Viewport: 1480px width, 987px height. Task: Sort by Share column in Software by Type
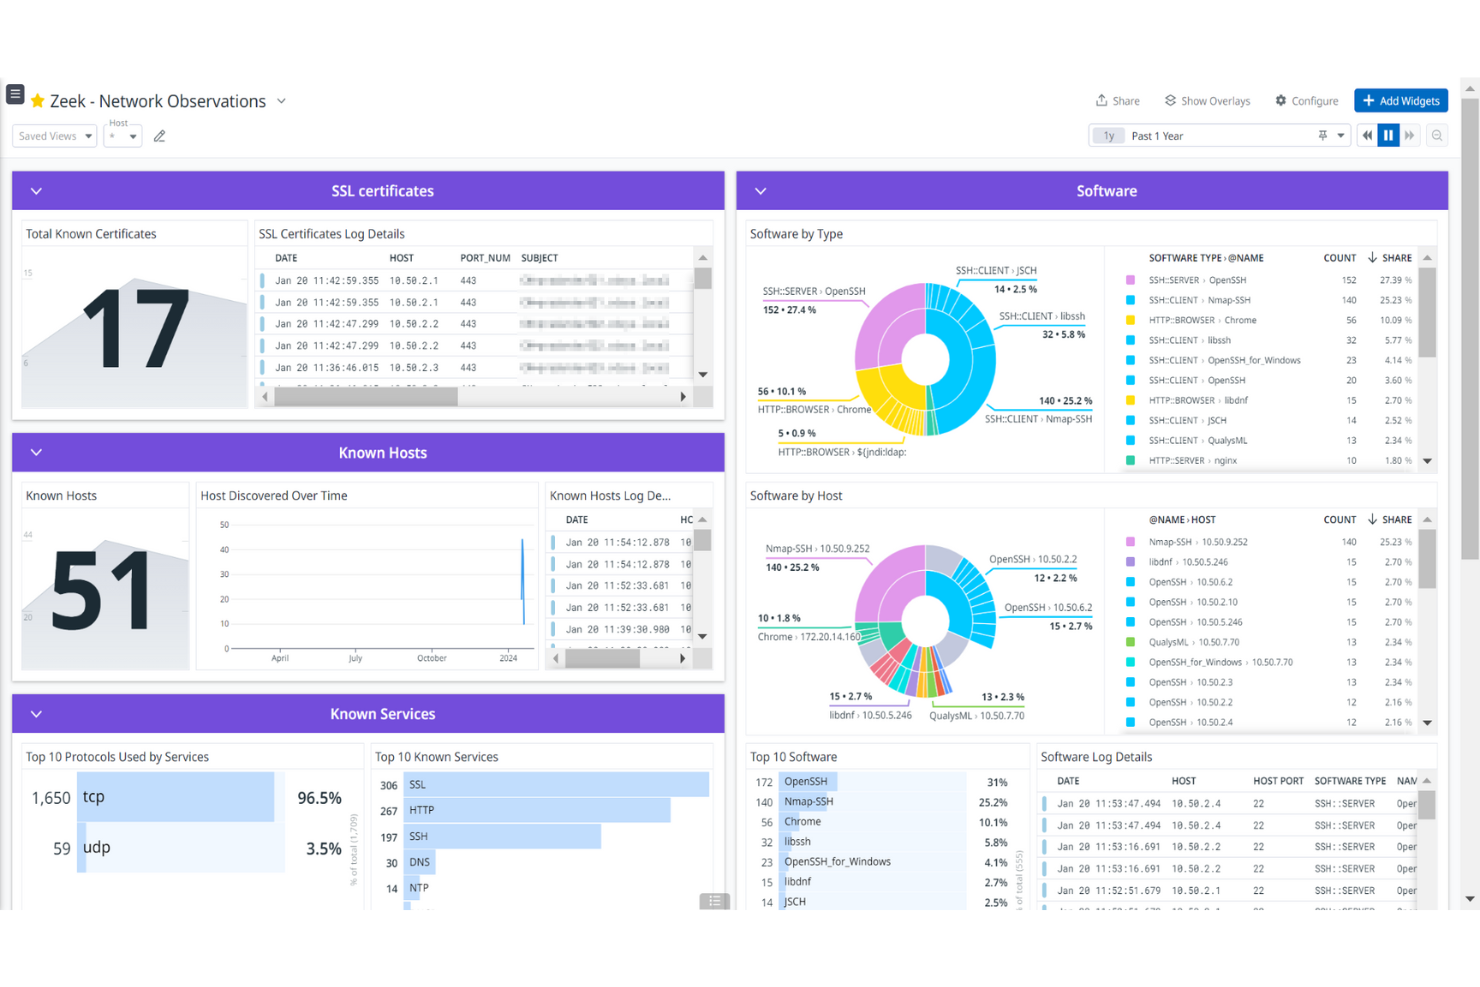click(1390, 258)
